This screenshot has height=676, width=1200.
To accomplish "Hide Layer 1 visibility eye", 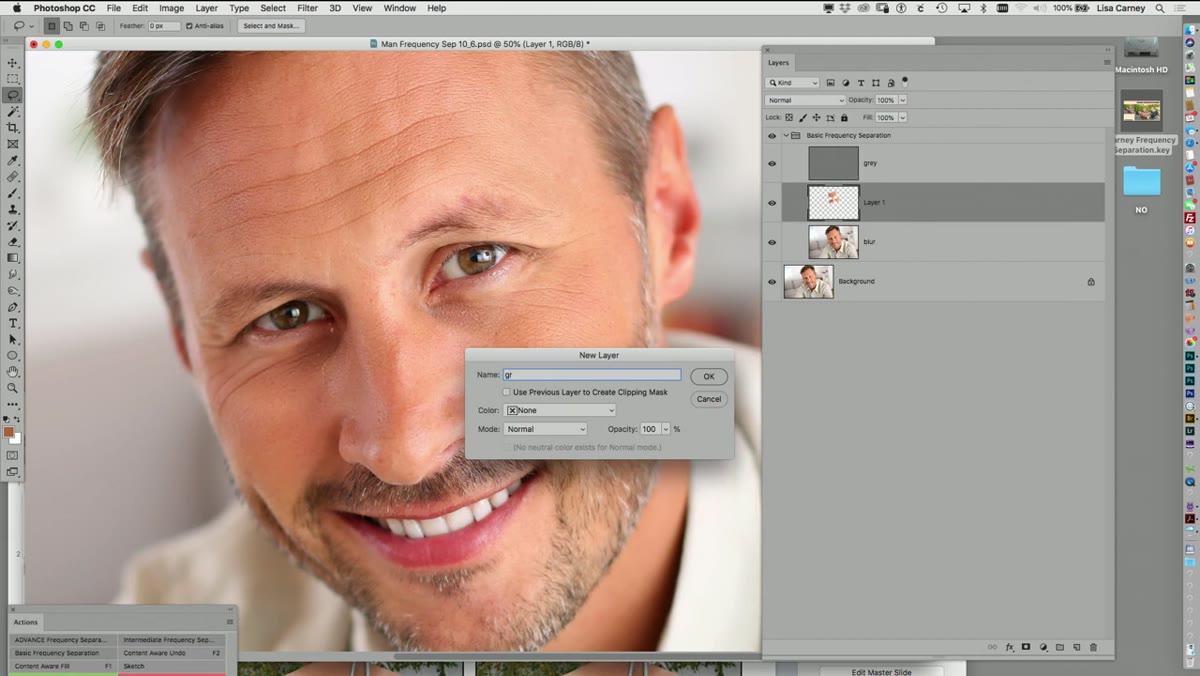I will pos(771,202).
